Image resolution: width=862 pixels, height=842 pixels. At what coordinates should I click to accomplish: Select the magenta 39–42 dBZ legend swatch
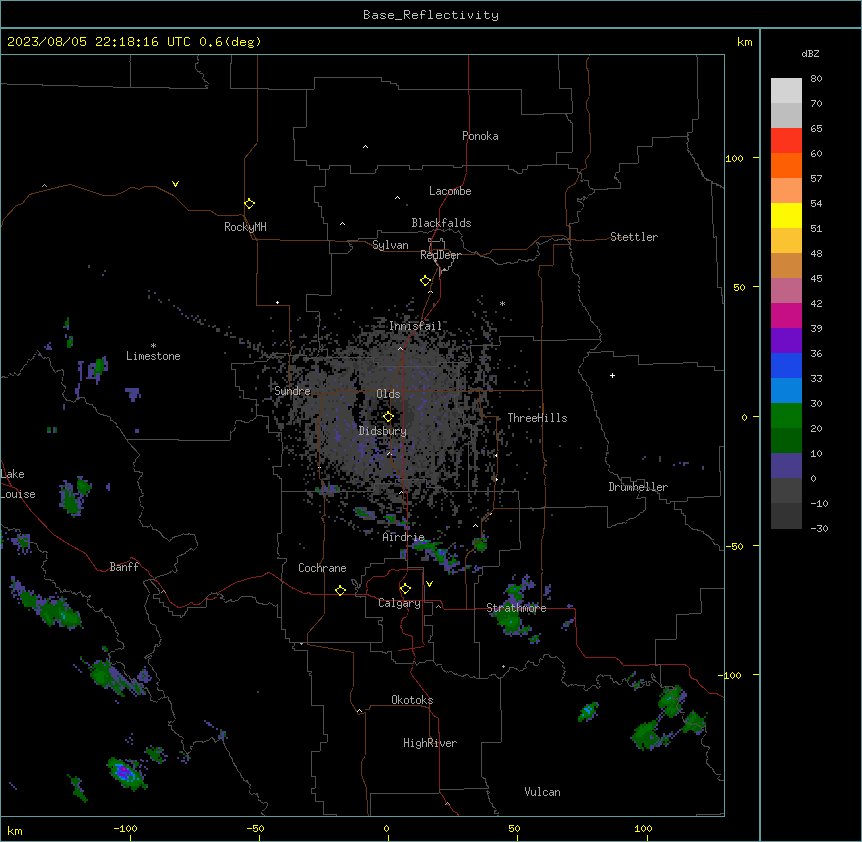786,315
